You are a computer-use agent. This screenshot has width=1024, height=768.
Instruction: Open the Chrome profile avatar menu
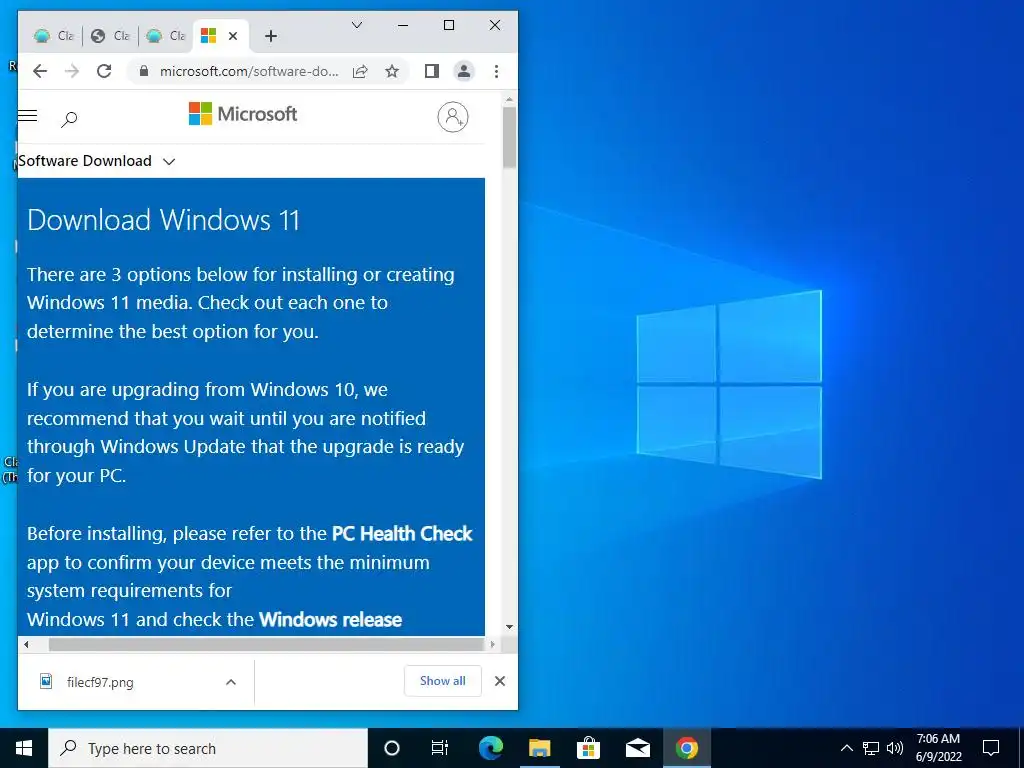coord(464,71)
